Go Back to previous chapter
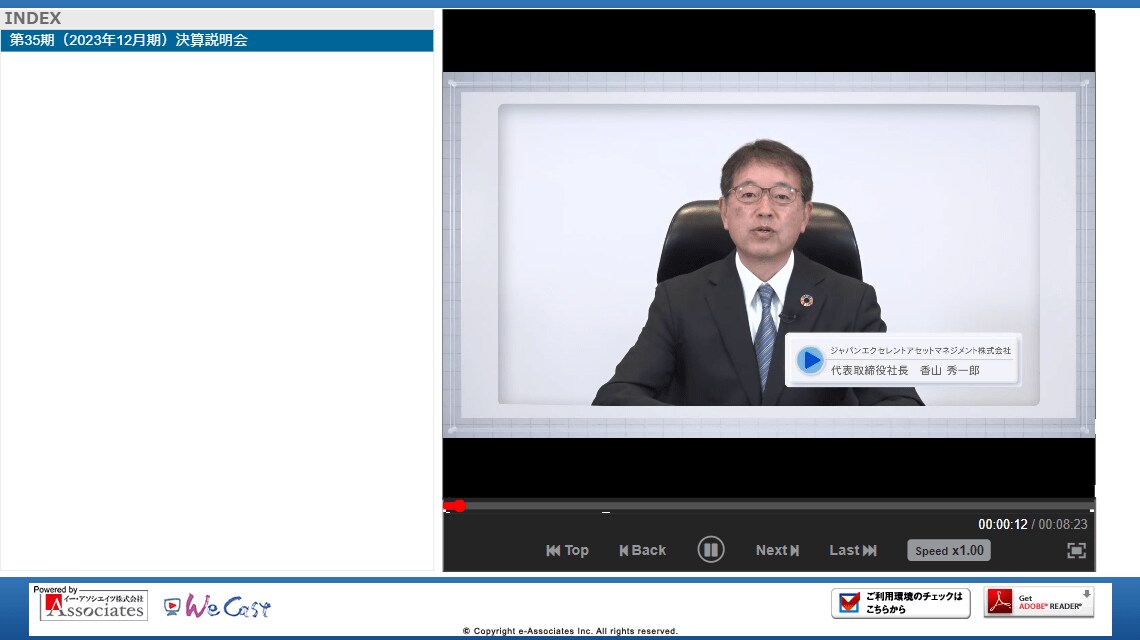1140x640 pixels. tap(642, 550)
